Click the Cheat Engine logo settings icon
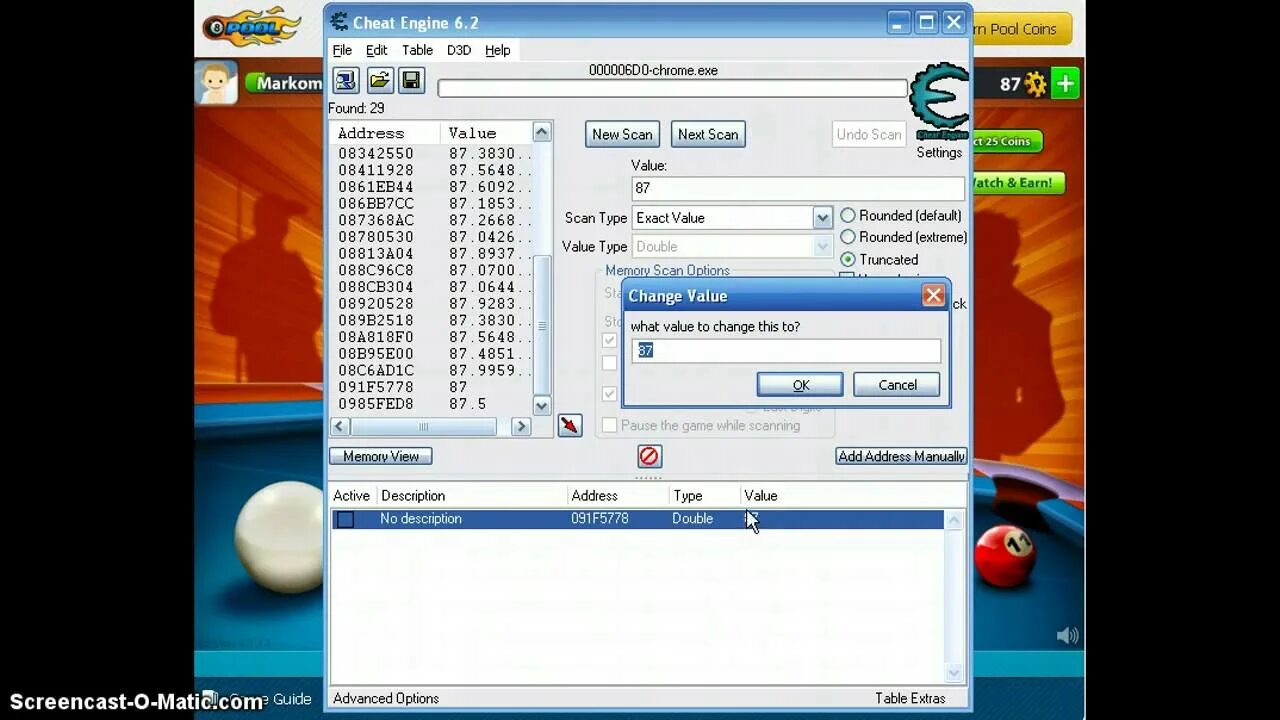 tap(939, 101)
